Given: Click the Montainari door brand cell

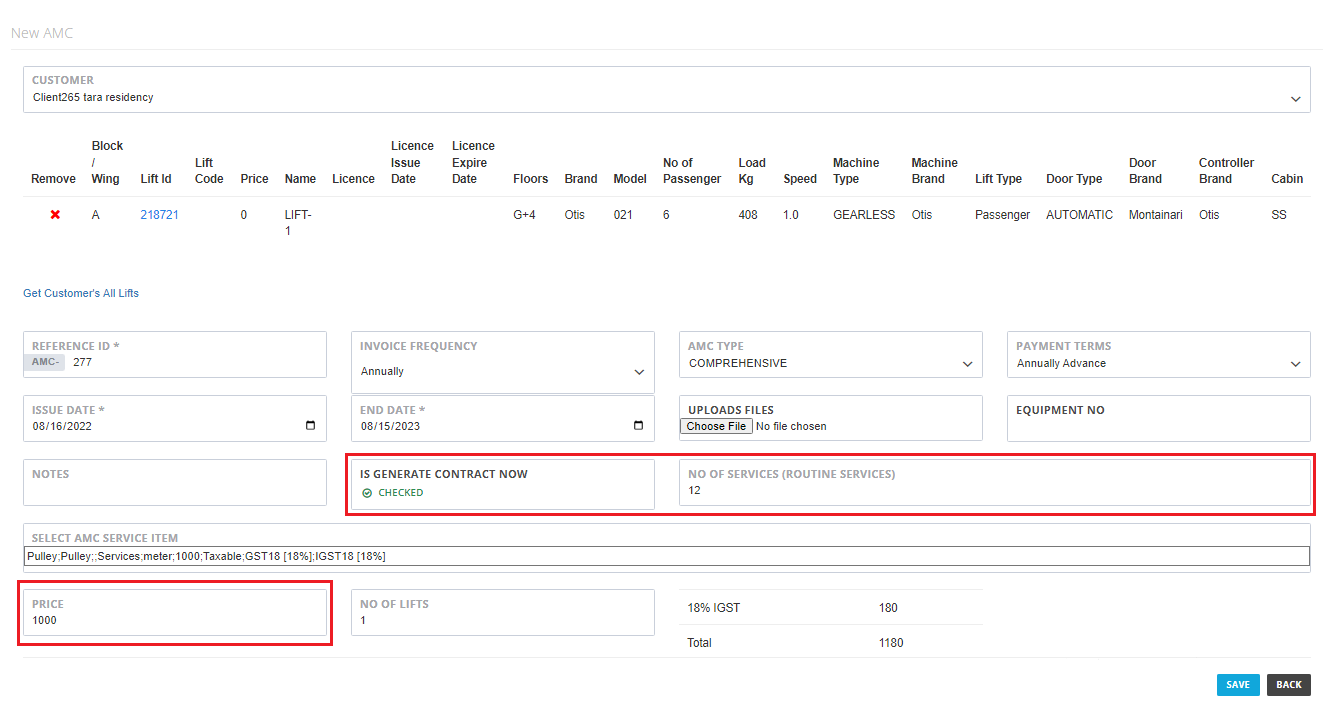Looking at the screenshot, I should click(1156, 215).
